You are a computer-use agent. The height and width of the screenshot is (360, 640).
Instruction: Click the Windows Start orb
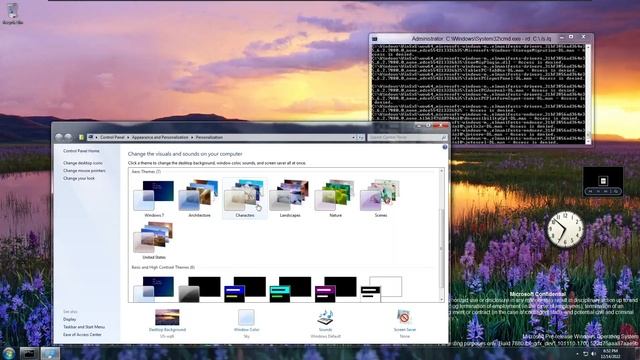[9, 353]
